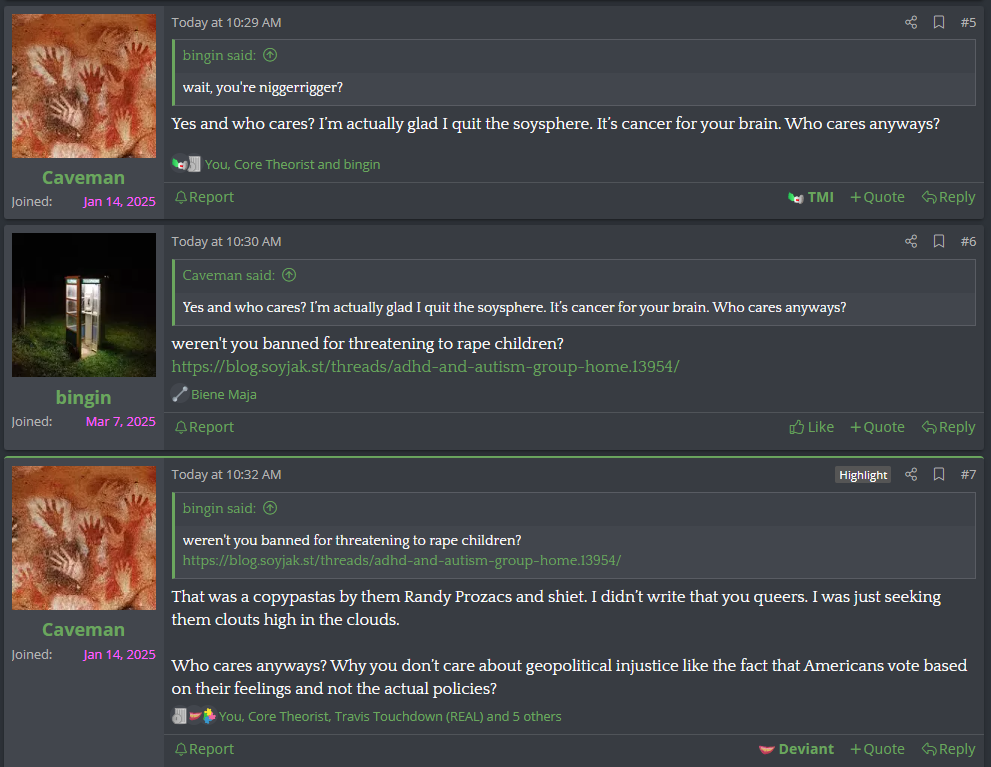Click the share icon on post #5
991x767 pixels.
[x=911, y=22]
